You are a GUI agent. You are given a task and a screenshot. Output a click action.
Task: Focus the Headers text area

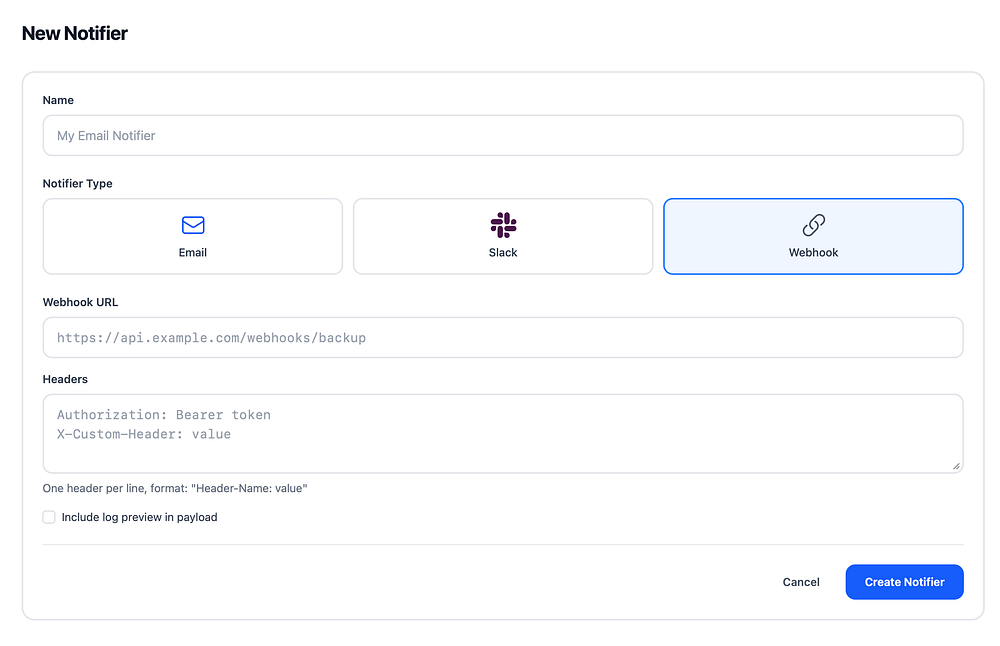(502, 433)
